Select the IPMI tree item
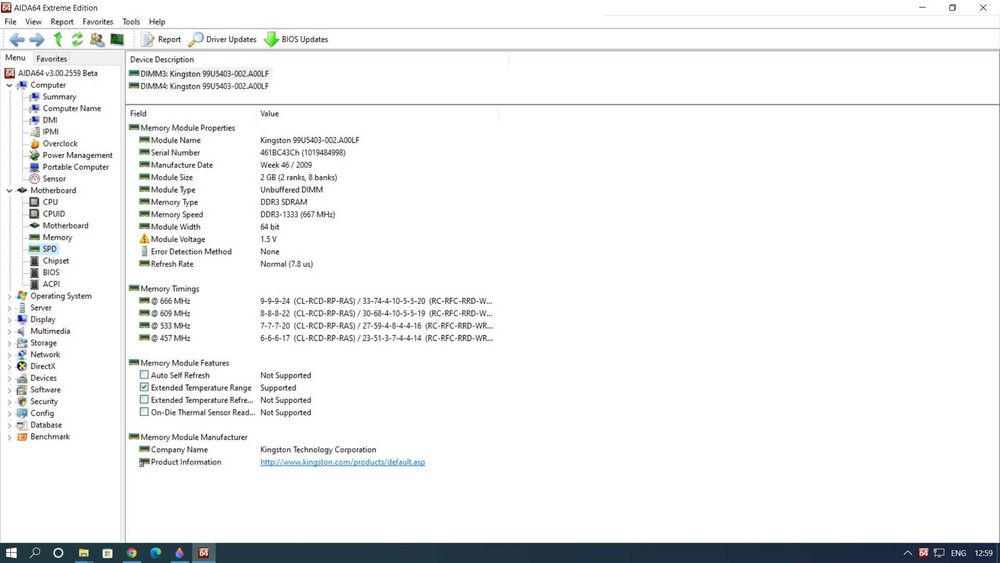This screenshot has width=1000, height=563. 50,132
